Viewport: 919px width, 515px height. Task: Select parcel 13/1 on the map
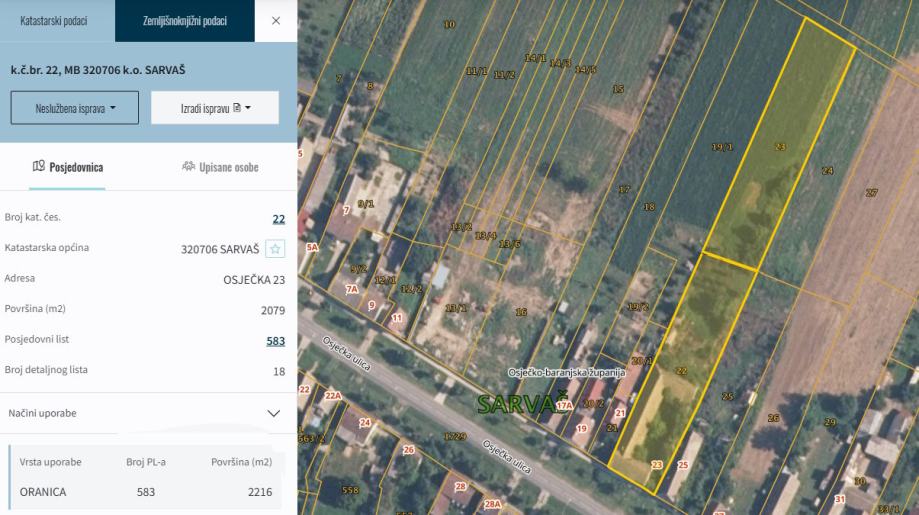point(456,308)
